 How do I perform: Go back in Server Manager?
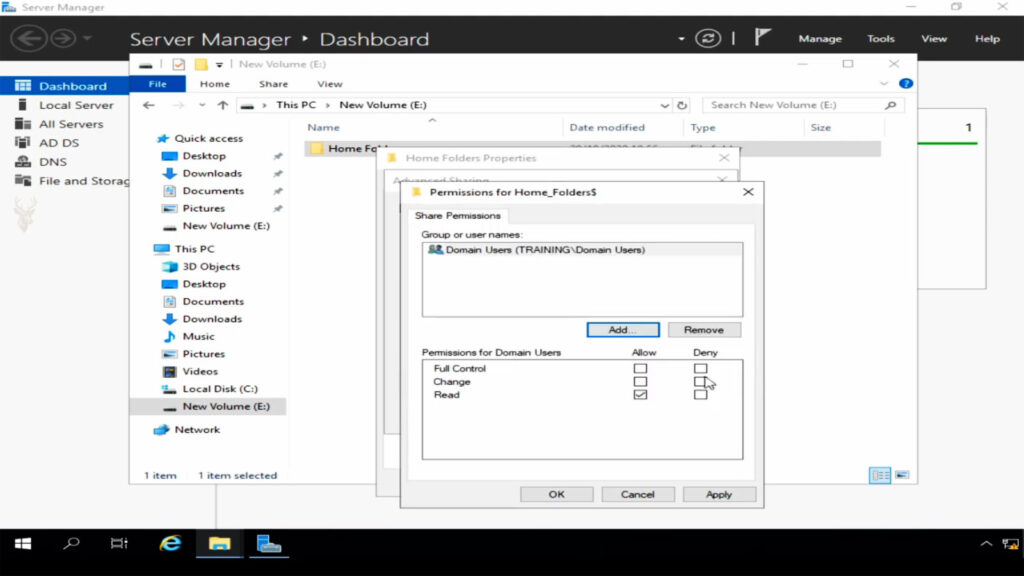click(x=28, y=38)
